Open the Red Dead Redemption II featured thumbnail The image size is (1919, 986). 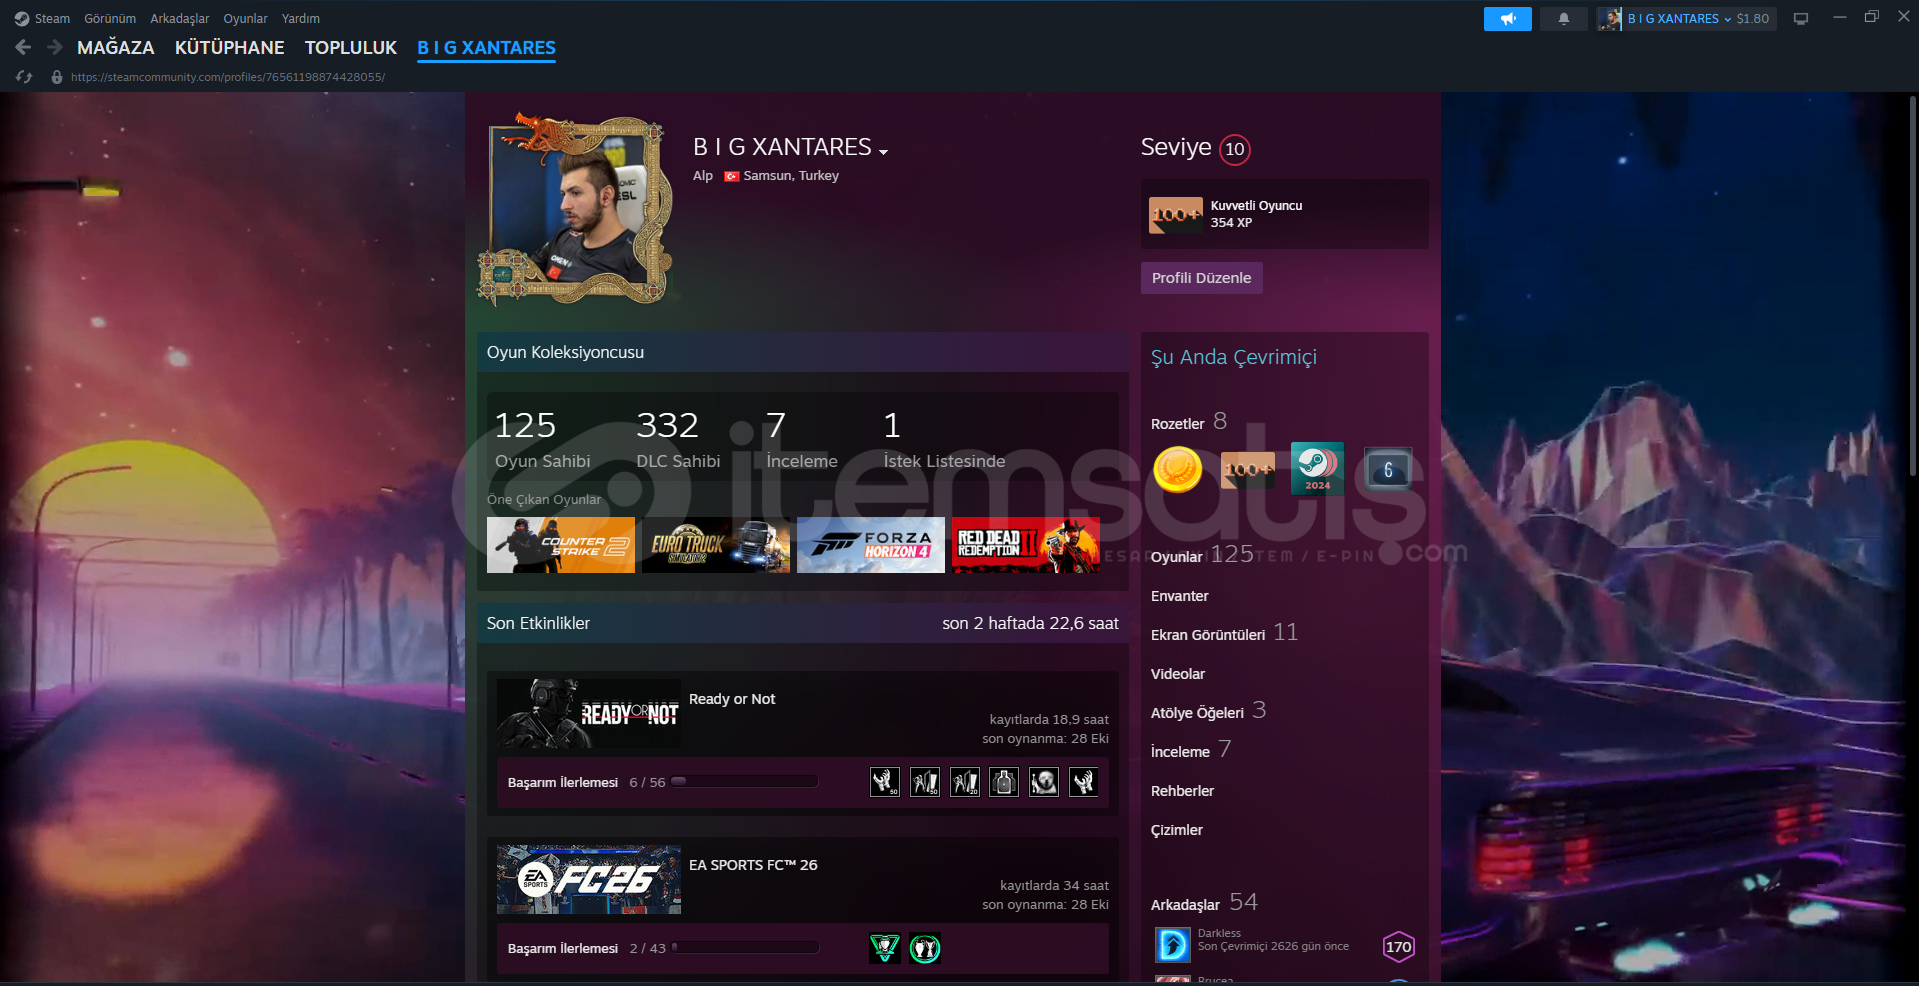[1026, 545]
